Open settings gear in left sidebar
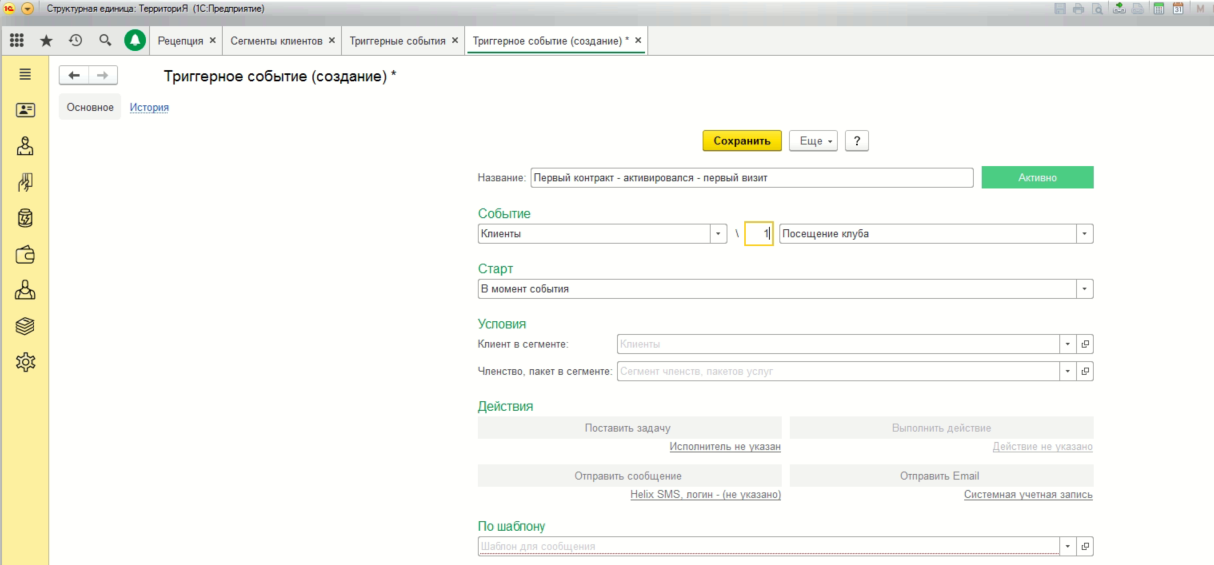This screenshot has width=1214, height=565. [25, 362]
